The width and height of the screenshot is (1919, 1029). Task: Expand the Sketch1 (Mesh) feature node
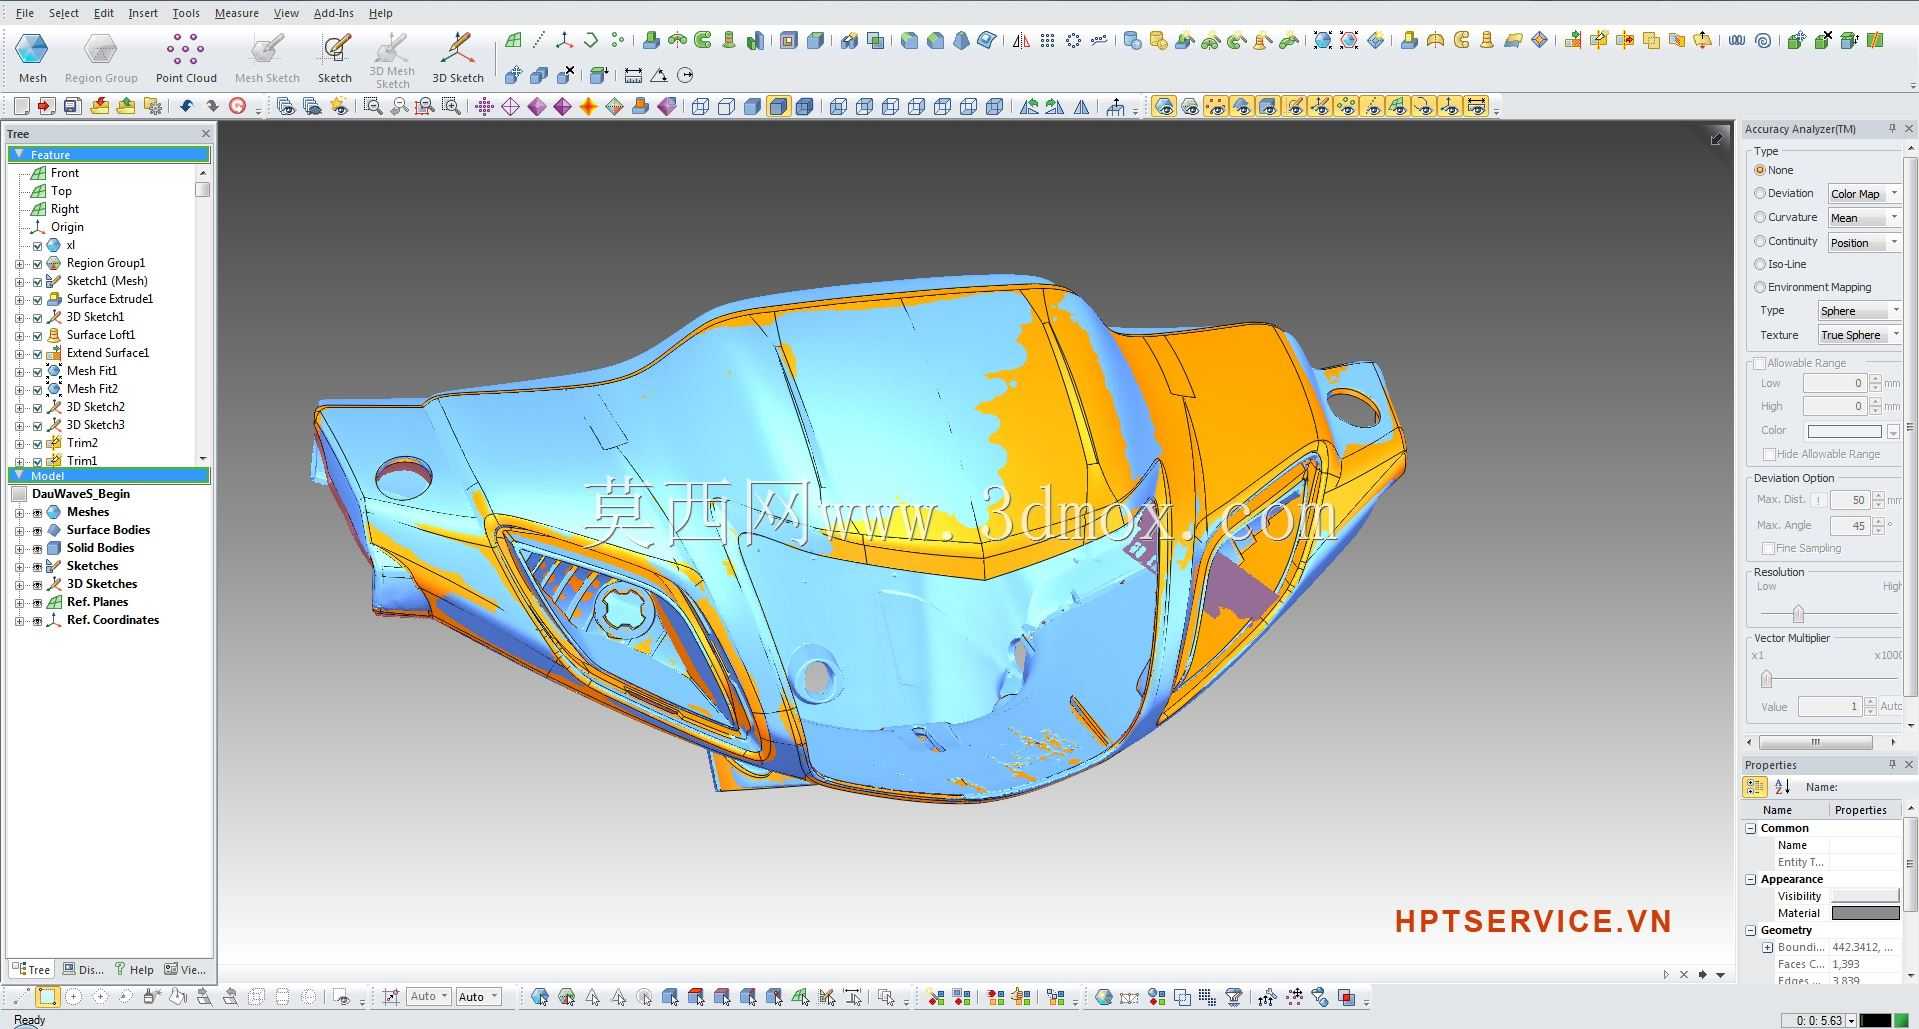pos(19,281)
